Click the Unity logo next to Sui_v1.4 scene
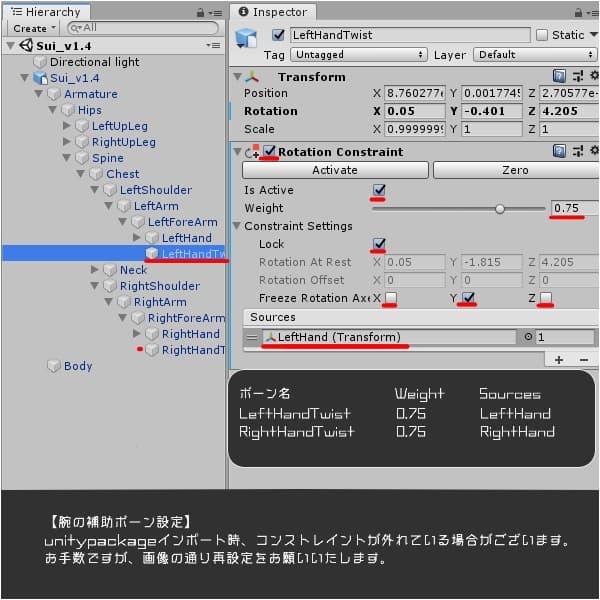The image size is (600, 600). click(x=26, y=46)
